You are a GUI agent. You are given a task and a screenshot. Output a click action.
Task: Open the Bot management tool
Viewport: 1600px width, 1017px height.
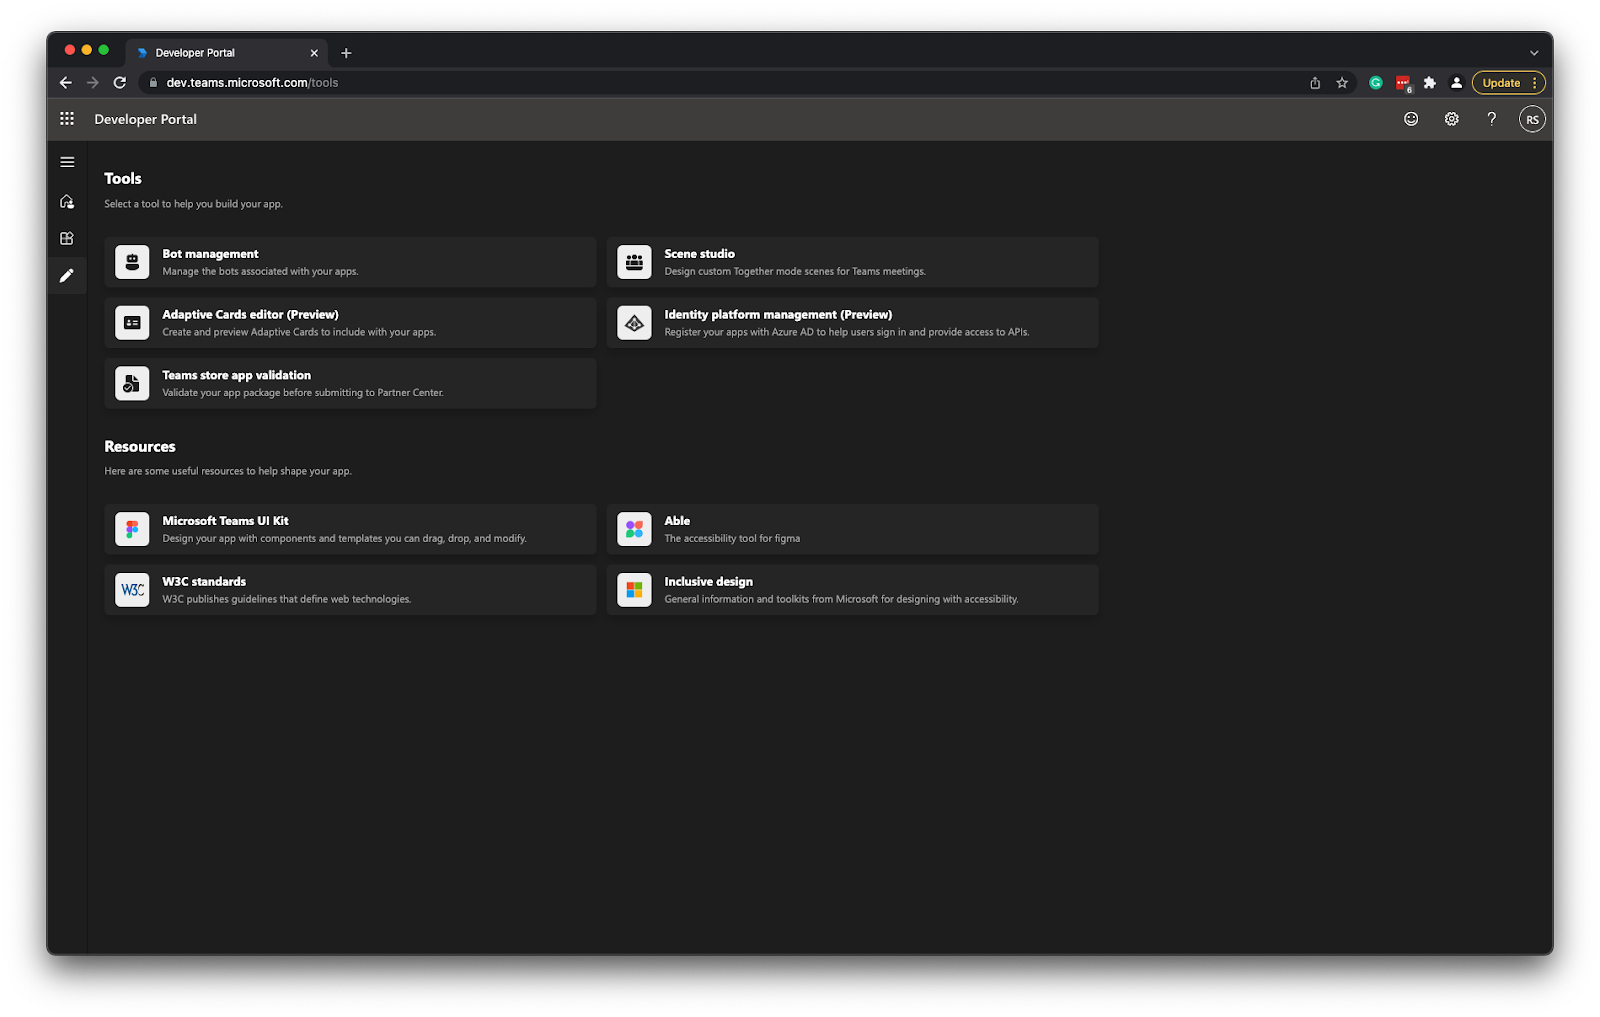click(350, 261)
